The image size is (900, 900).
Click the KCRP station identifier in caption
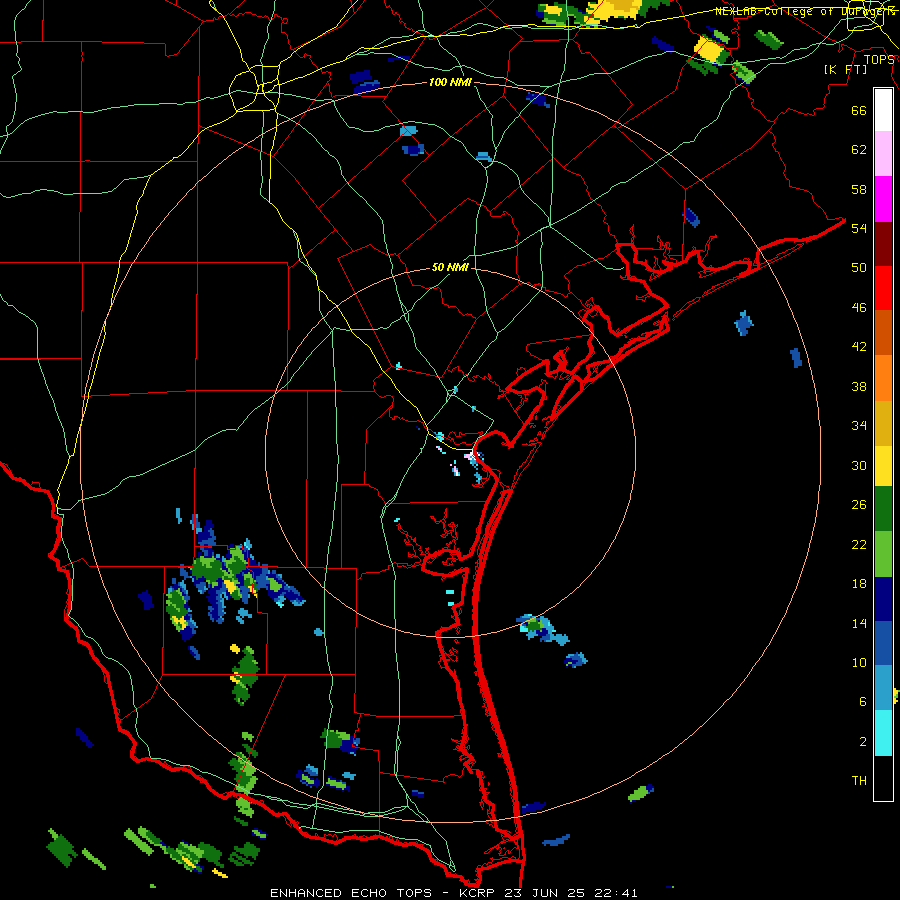476,893
